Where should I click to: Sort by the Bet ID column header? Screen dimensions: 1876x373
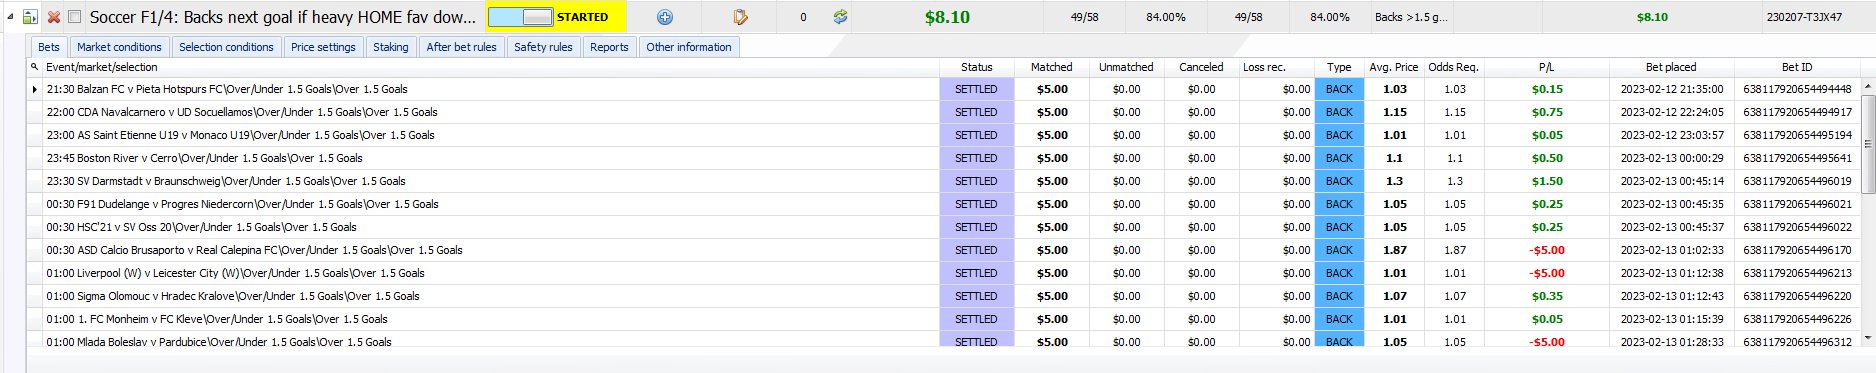pyautogui.click(x=1797, y=67)
